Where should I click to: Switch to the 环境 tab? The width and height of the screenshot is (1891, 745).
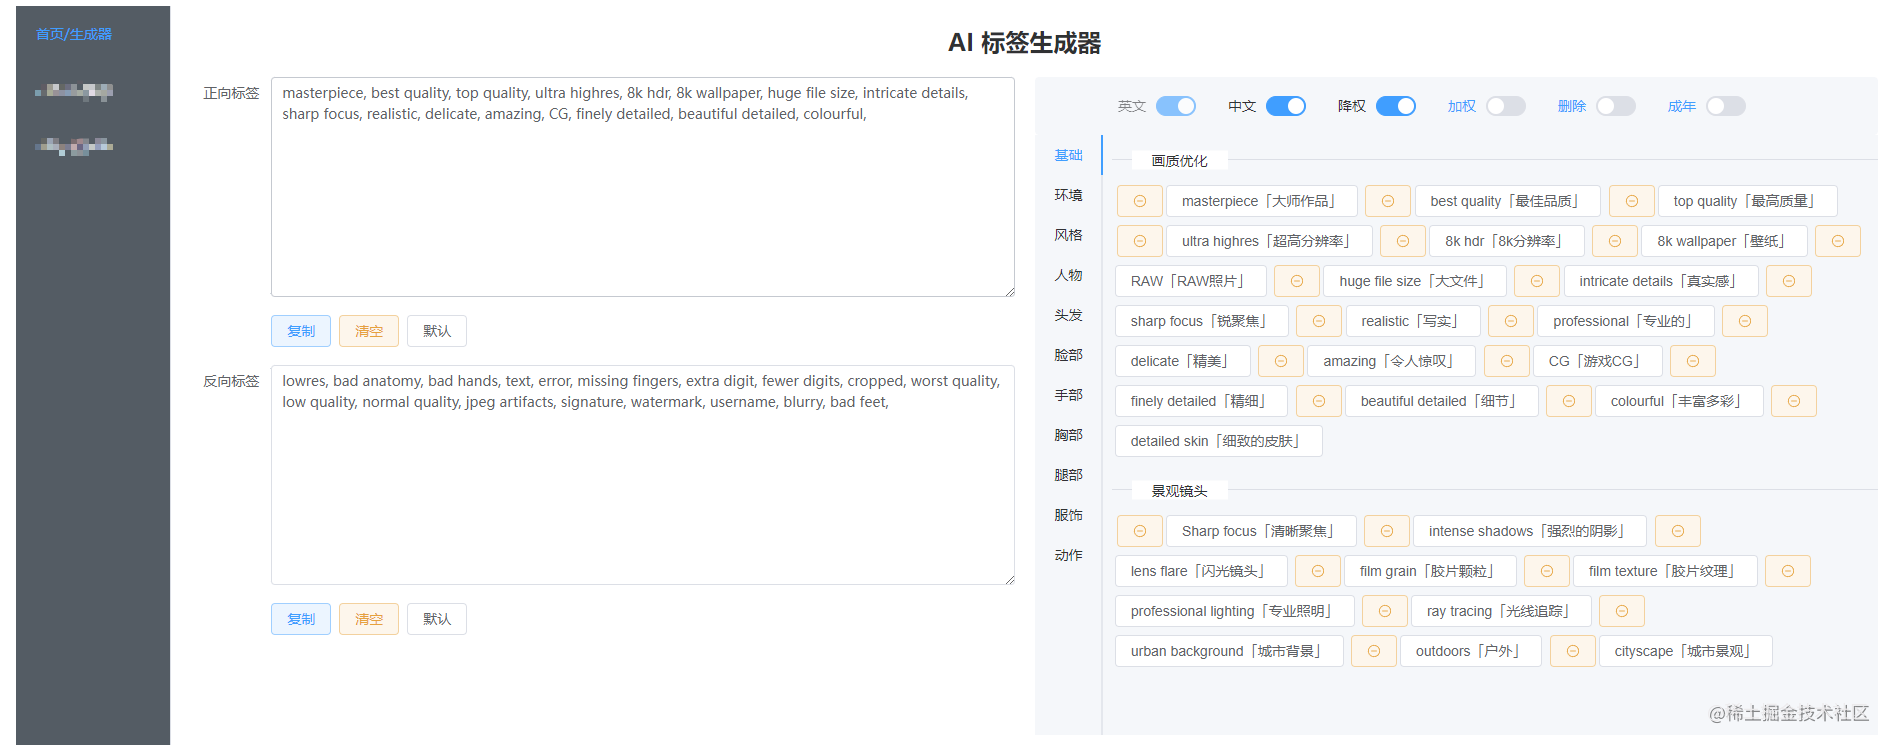point(1068,195)
